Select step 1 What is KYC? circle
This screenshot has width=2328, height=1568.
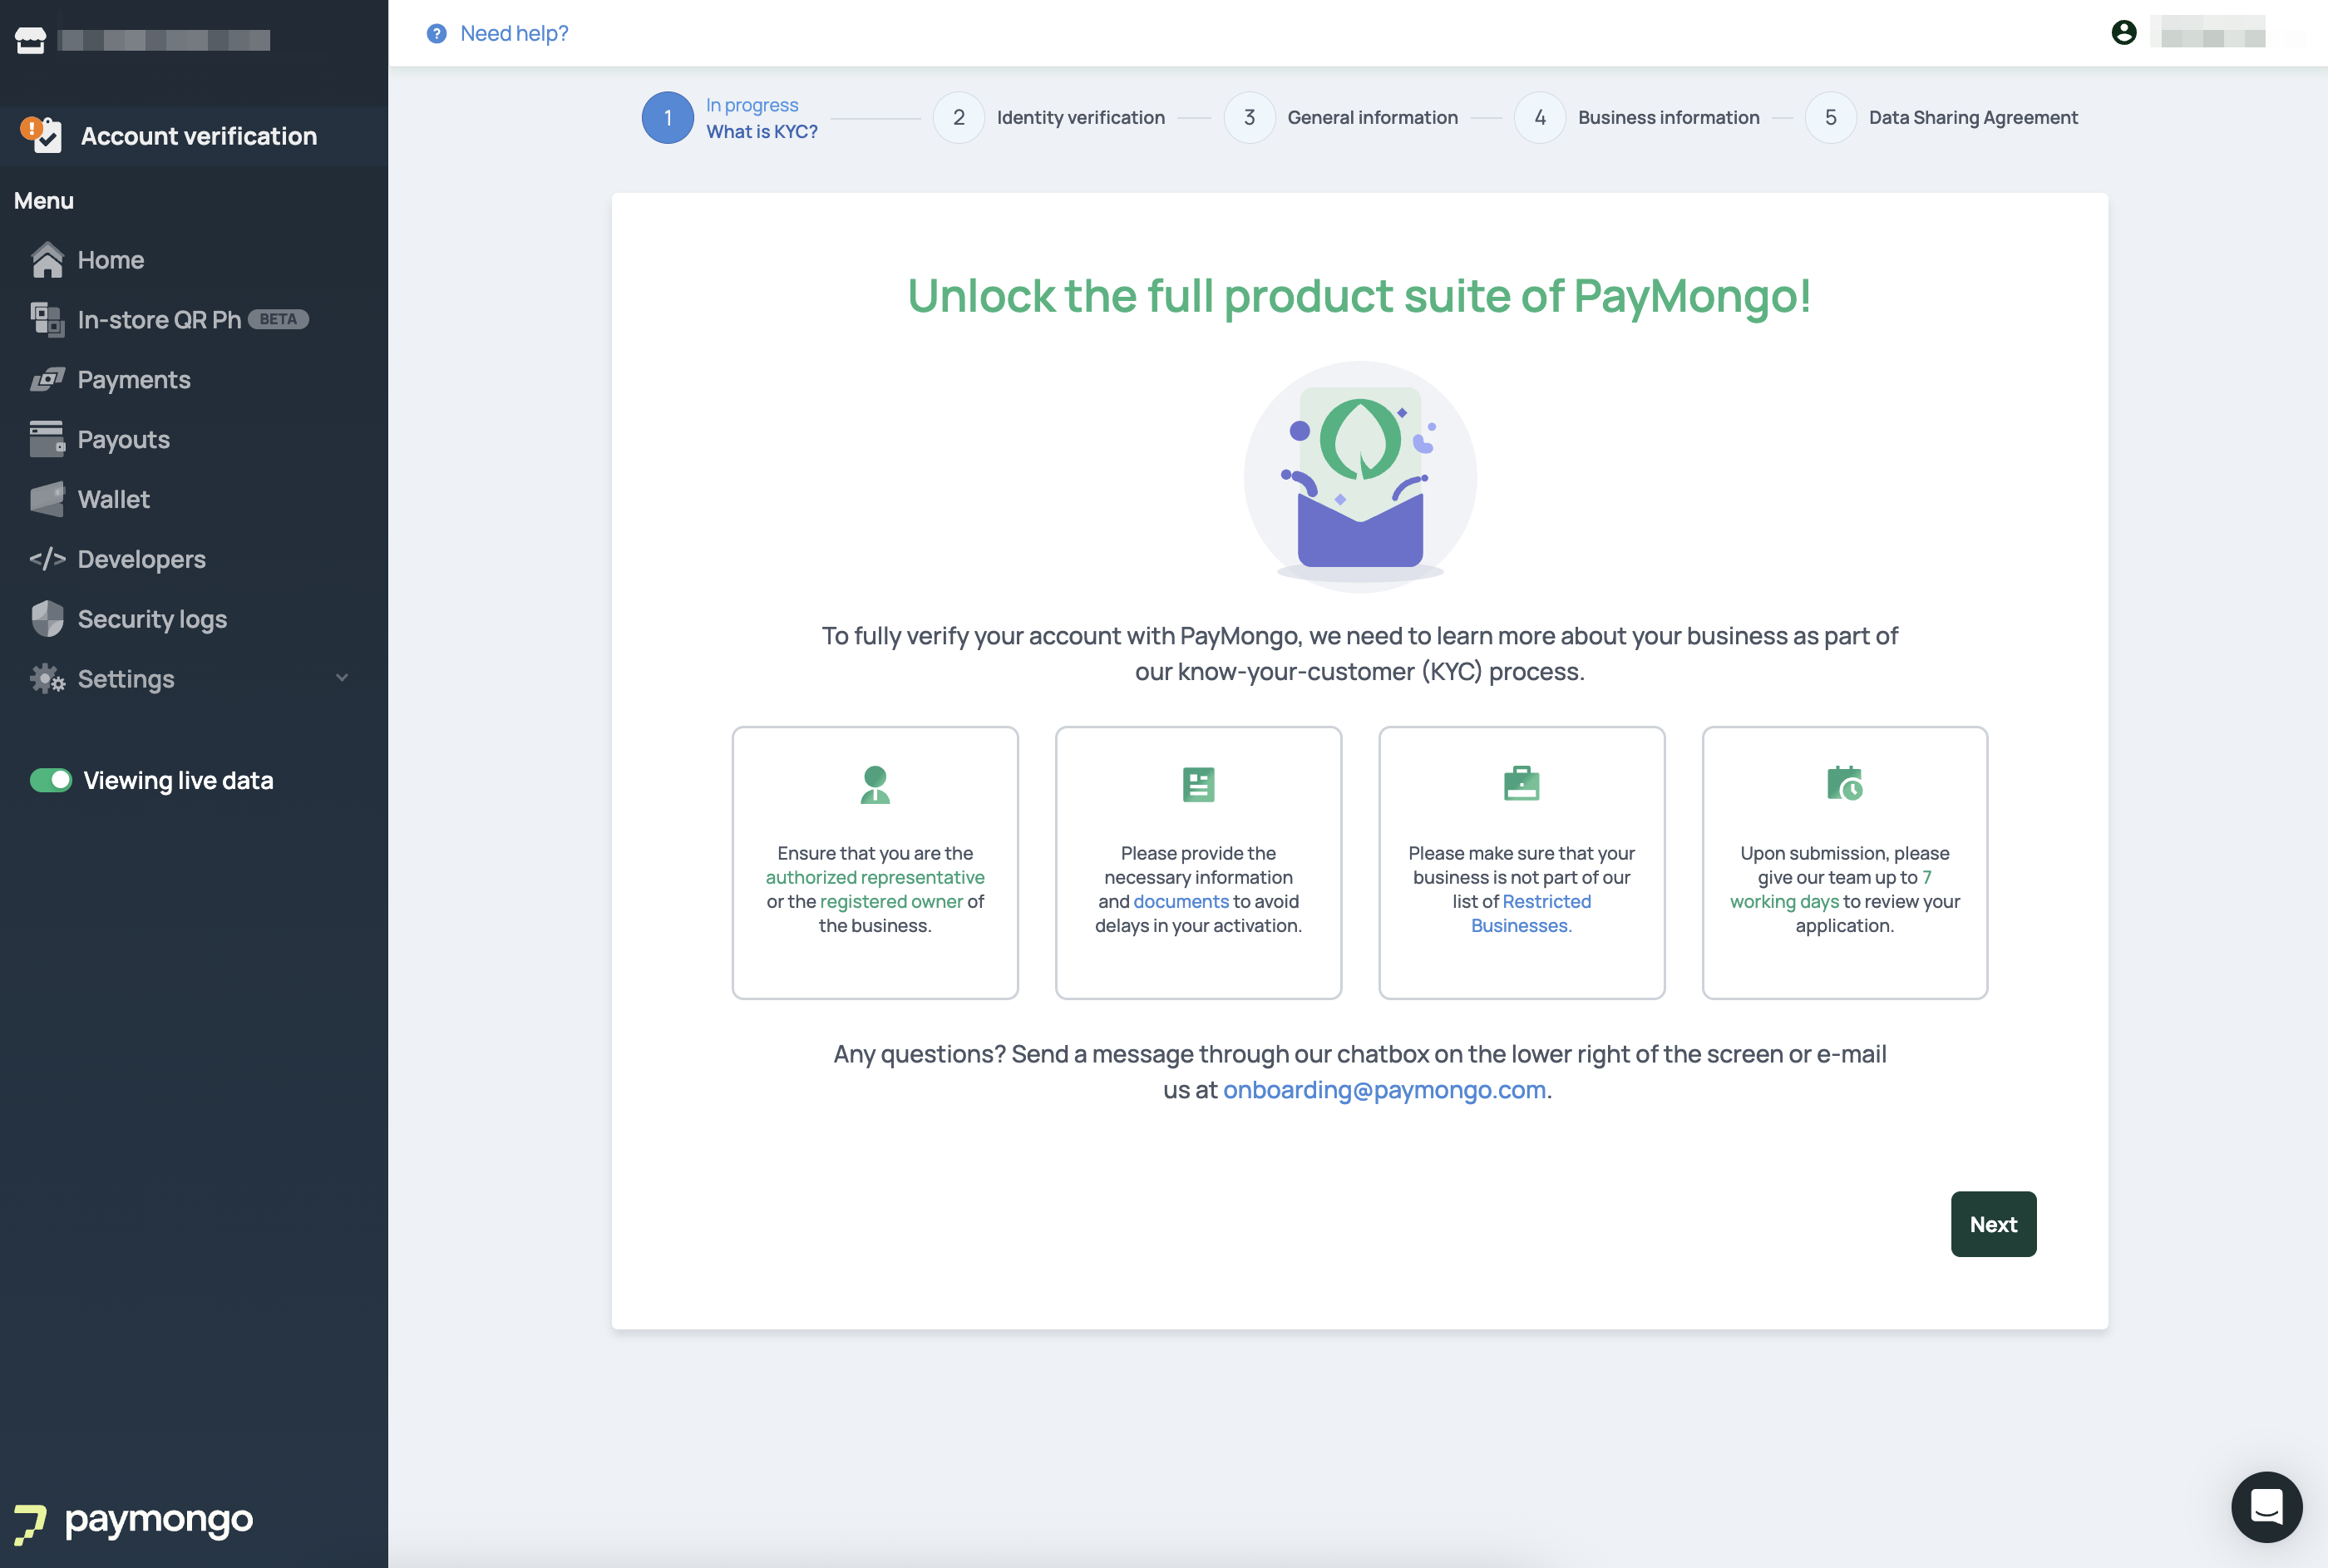point(668,118)
